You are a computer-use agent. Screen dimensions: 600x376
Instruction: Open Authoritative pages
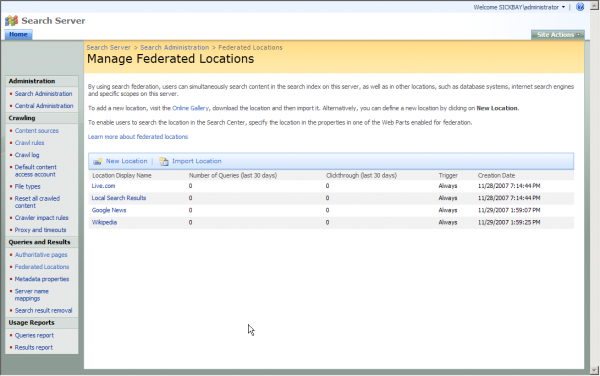coord(41,255)
